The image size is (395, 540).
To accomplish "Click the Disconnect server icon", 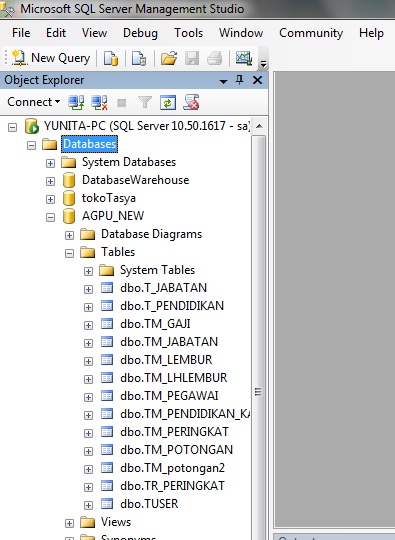I will point(100,102).
